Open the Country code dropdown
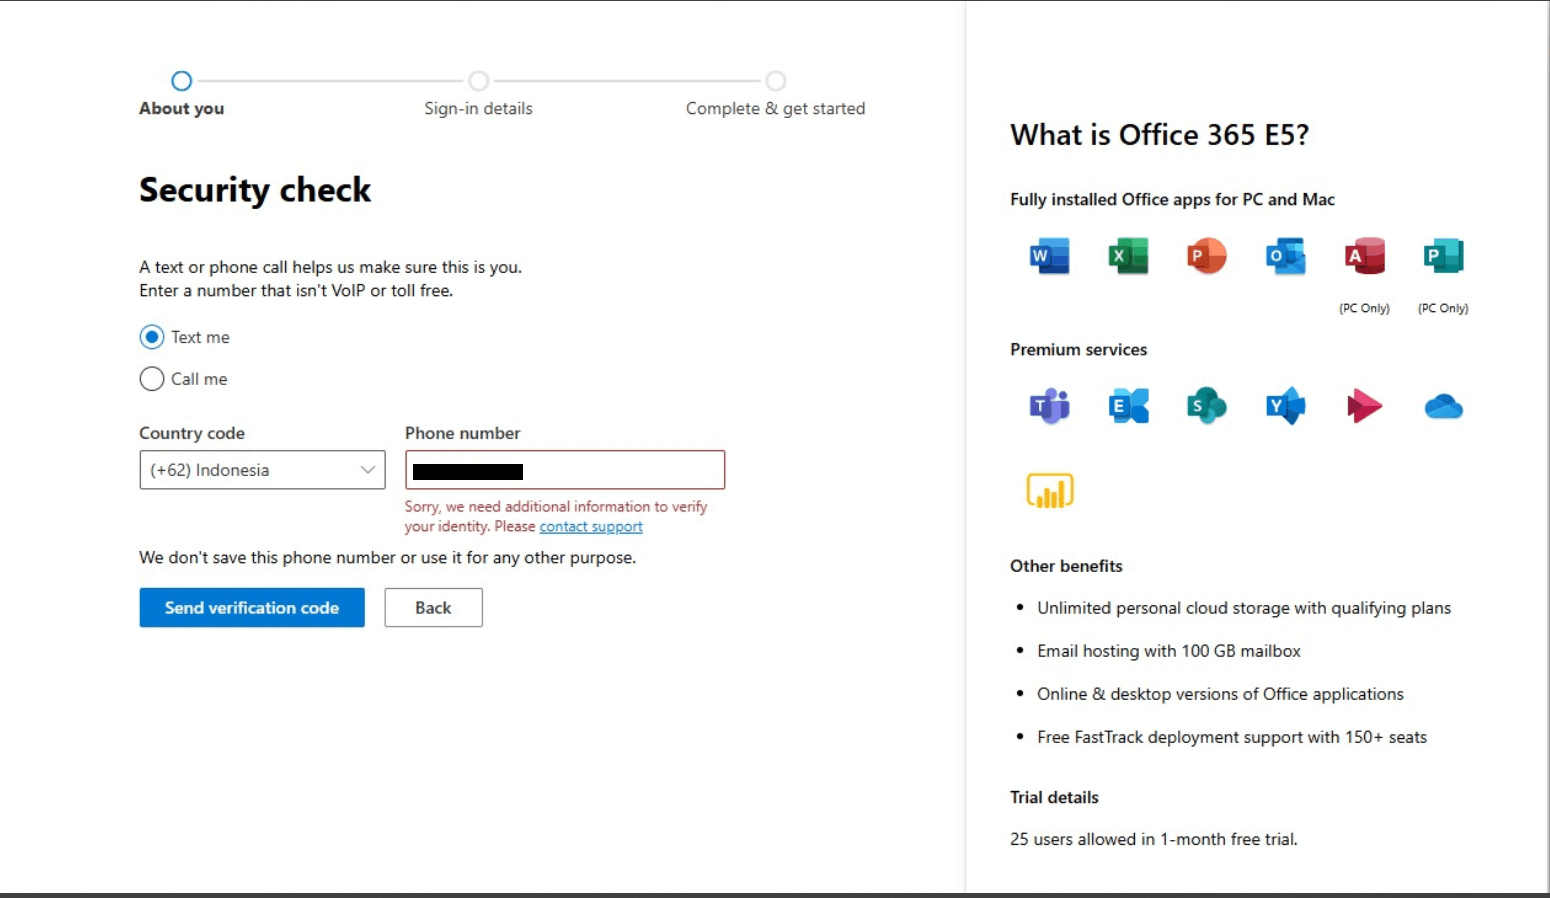1550x898 pixels. coord(262,470)
